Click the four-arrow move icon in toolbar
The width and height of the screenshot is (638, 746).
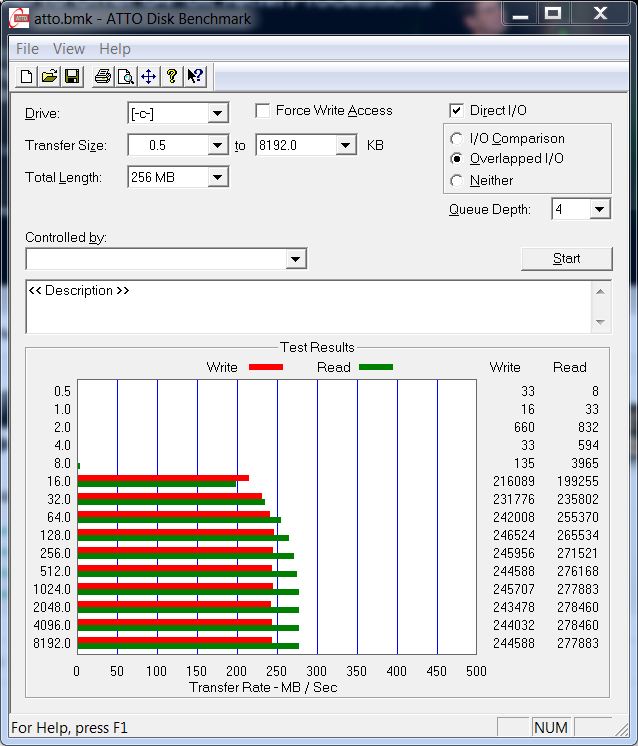pos(148,76)
